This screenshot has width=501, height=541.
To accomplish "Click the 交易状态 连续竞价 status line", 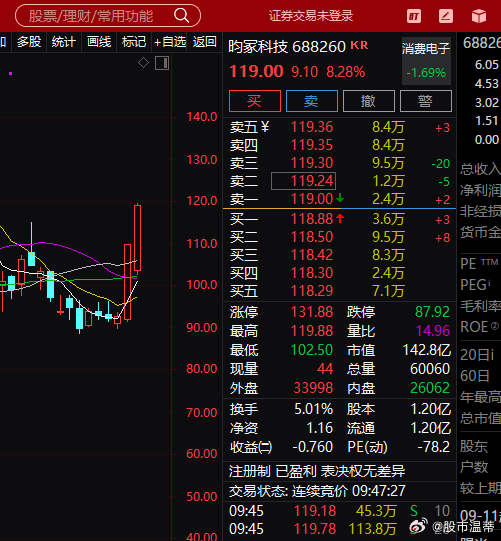I will click(x=317, y=491).
